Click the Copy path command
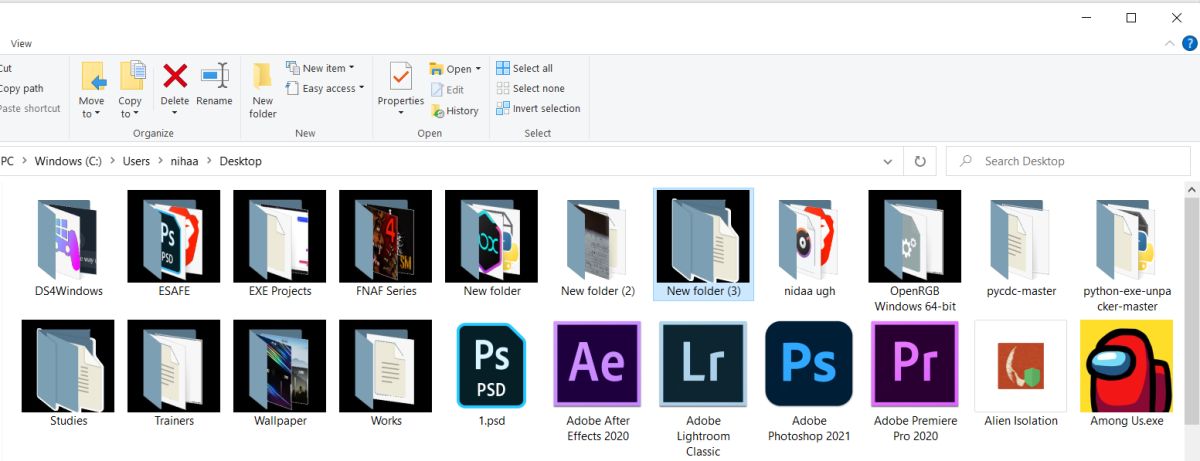This screenshot has width=1200, height=461. pos(21,88)
